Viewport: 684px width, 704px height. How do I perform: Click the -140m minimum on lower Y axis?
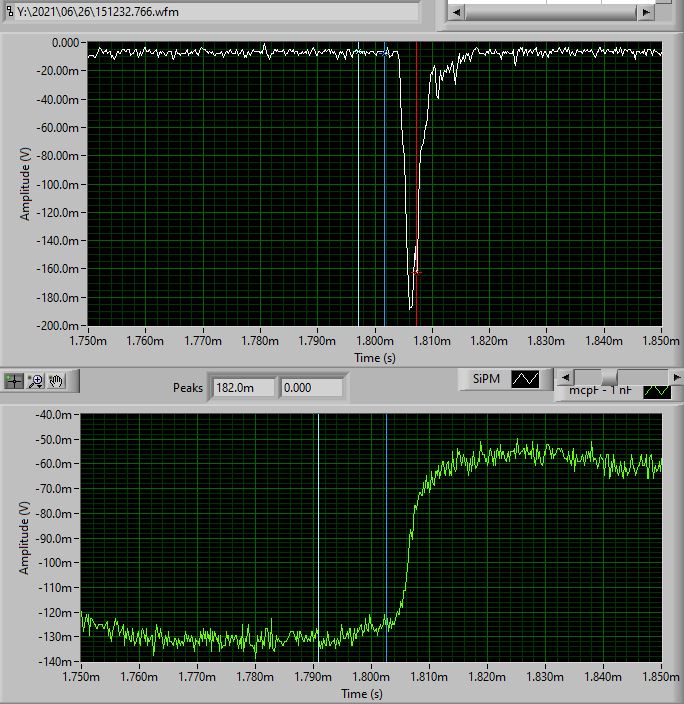coord(55,662)
